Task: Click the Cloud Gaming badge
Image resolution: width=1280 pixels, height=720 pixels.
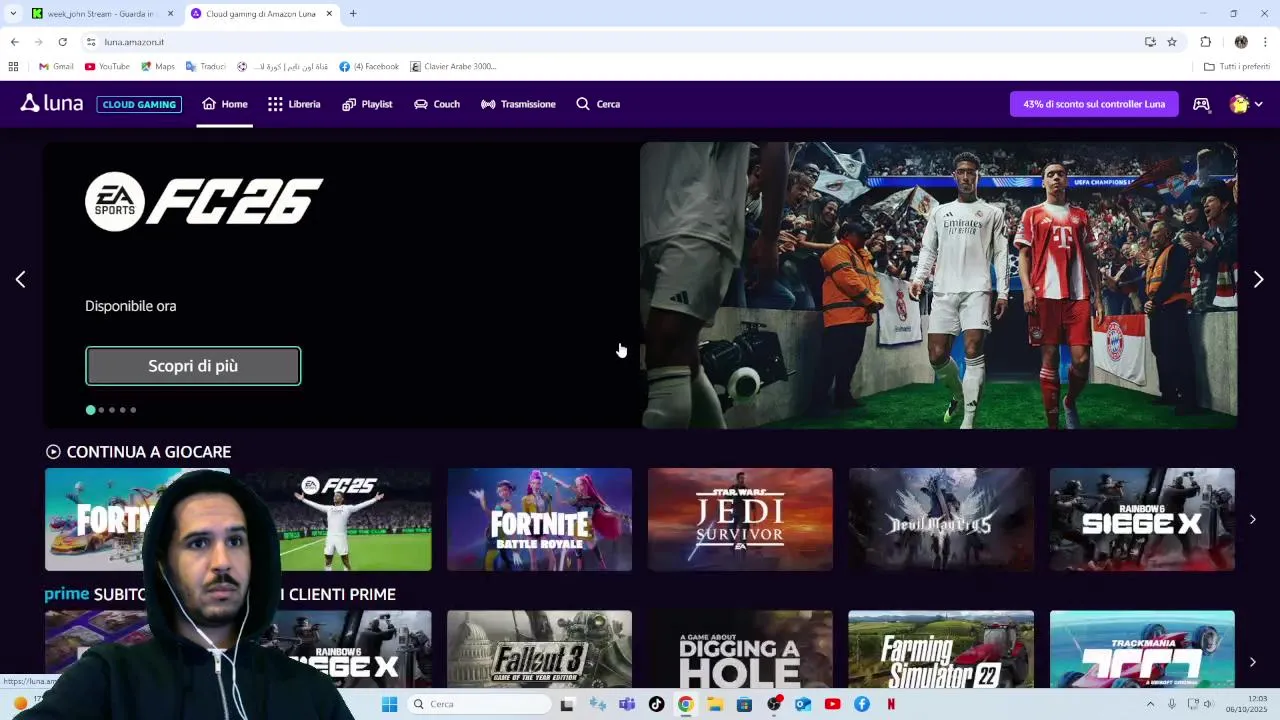Action: (x=139, y=104)
